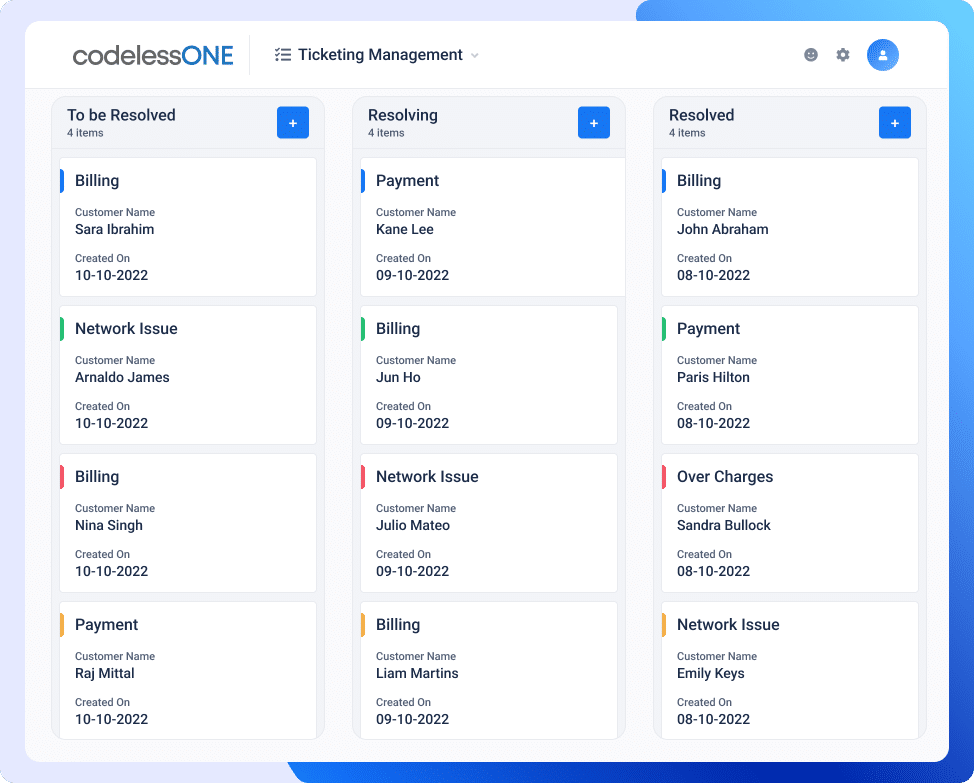Screen dimensions: 974x783
Task: Click the To be Resolved column header
Action: (x=121, y=115)
